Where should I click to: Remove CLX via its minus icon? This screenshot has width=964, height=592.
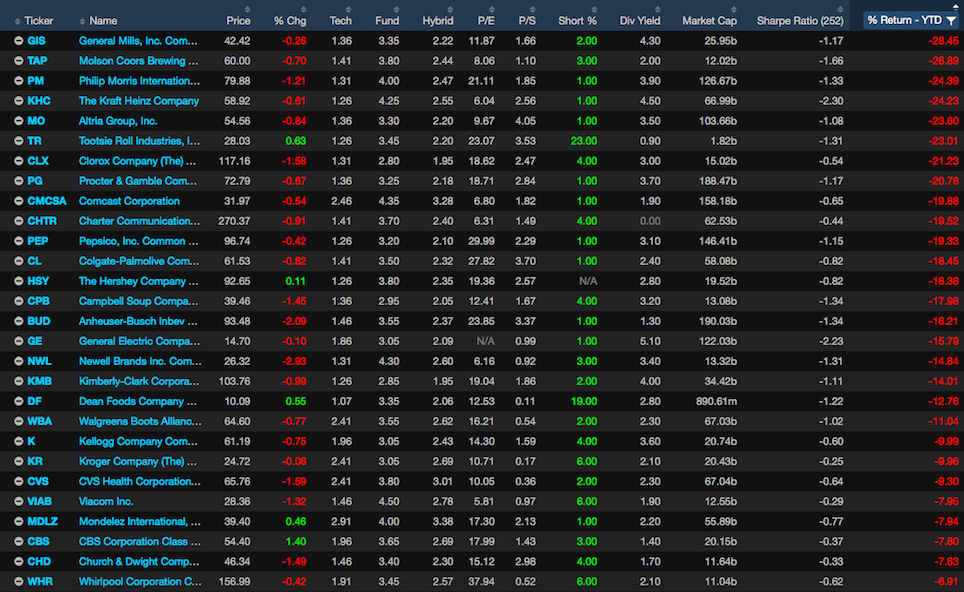(18, 161)
